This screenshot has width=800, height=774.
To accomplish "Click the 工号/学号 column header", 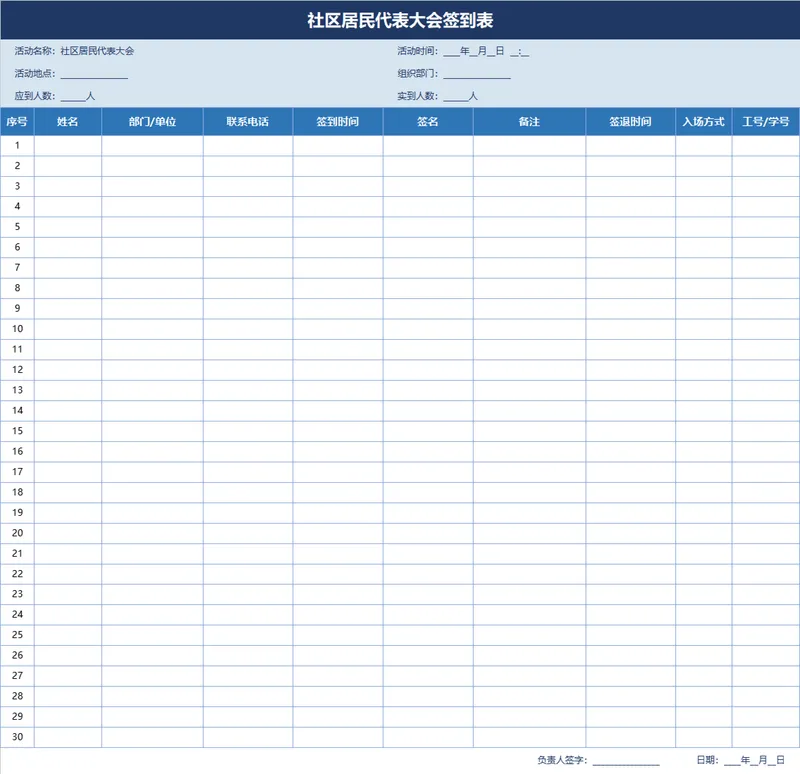I will (x=765, y=121).
